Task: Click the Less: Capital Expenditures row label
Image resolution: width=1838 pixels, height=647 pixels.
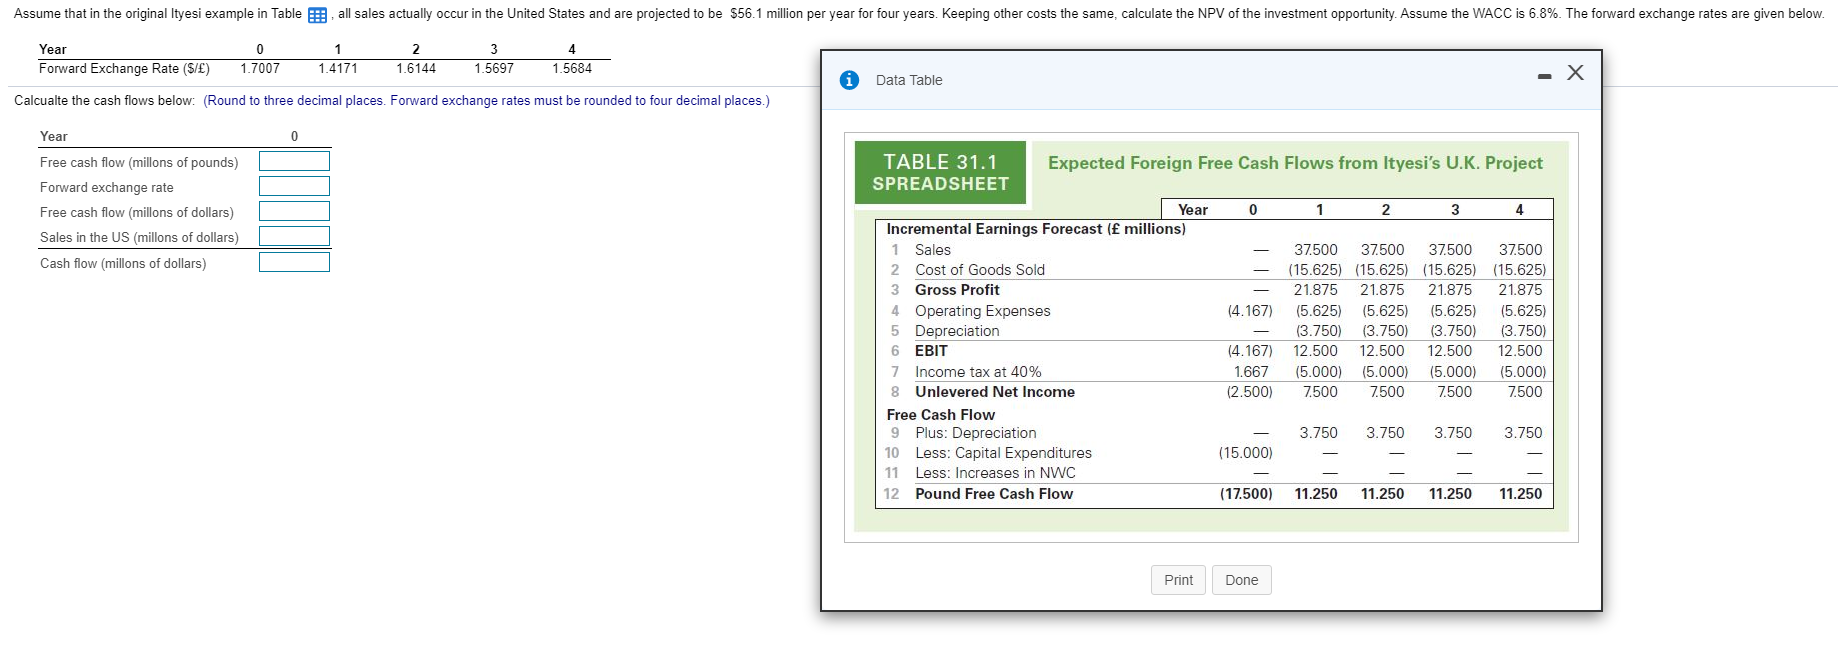Action: (1003, 453)
